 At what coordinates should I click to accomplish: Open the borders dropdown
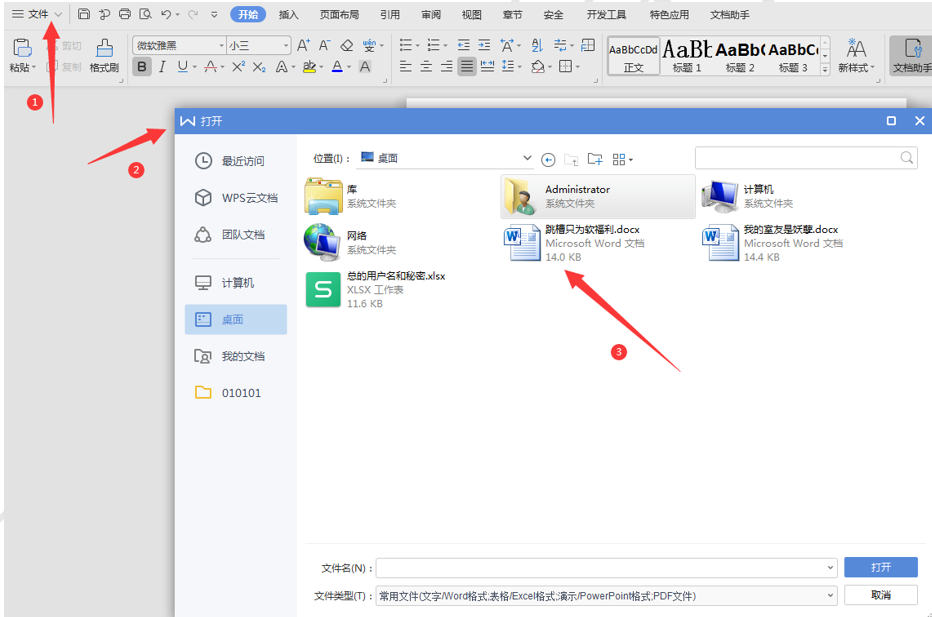coord(577,67)
